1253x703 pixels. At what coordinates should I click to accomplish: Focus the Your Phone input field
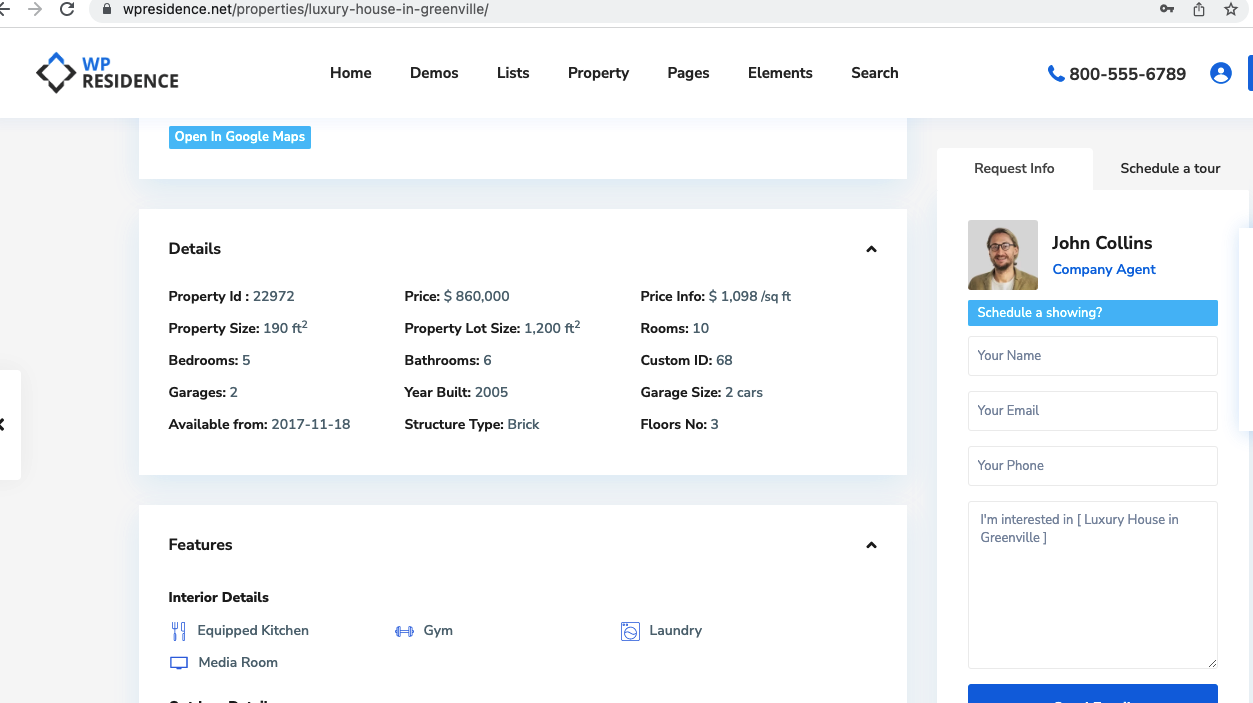[1093, 466]
